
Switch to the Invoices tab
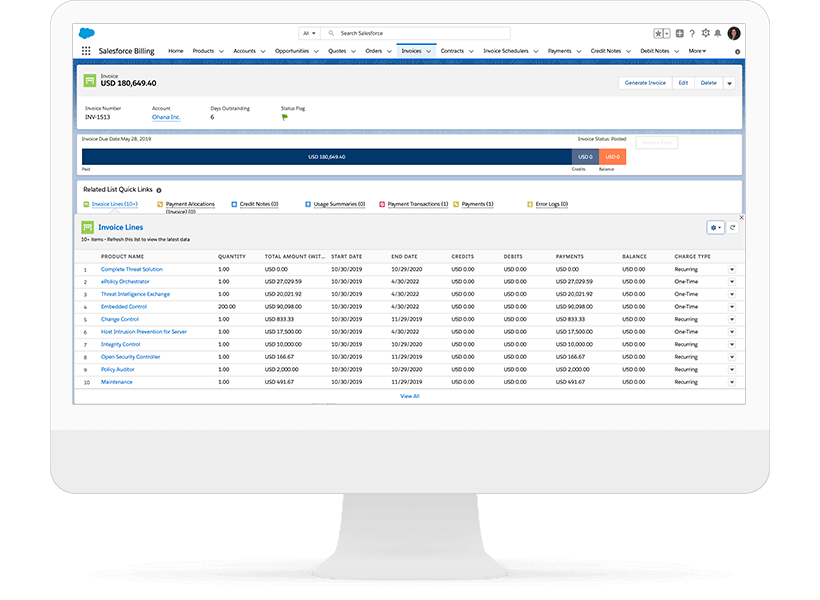point(410,51)
